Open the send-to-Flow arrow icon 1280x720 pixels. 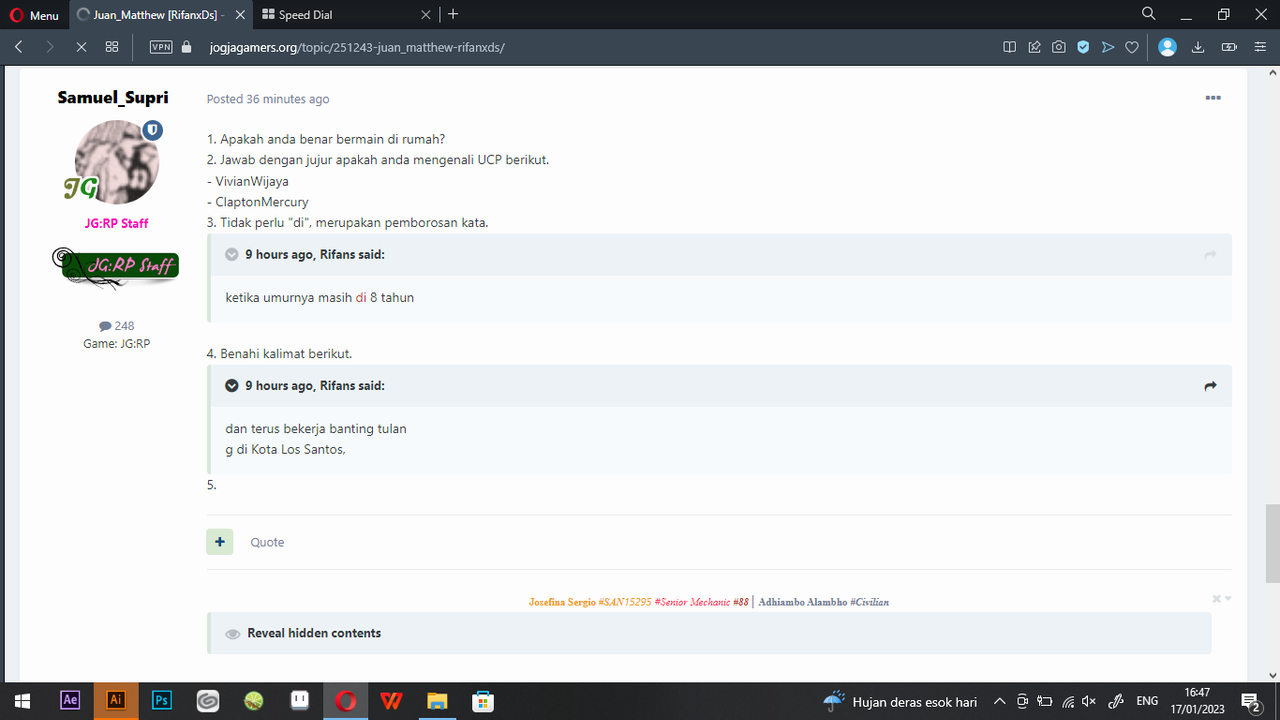1108,47
